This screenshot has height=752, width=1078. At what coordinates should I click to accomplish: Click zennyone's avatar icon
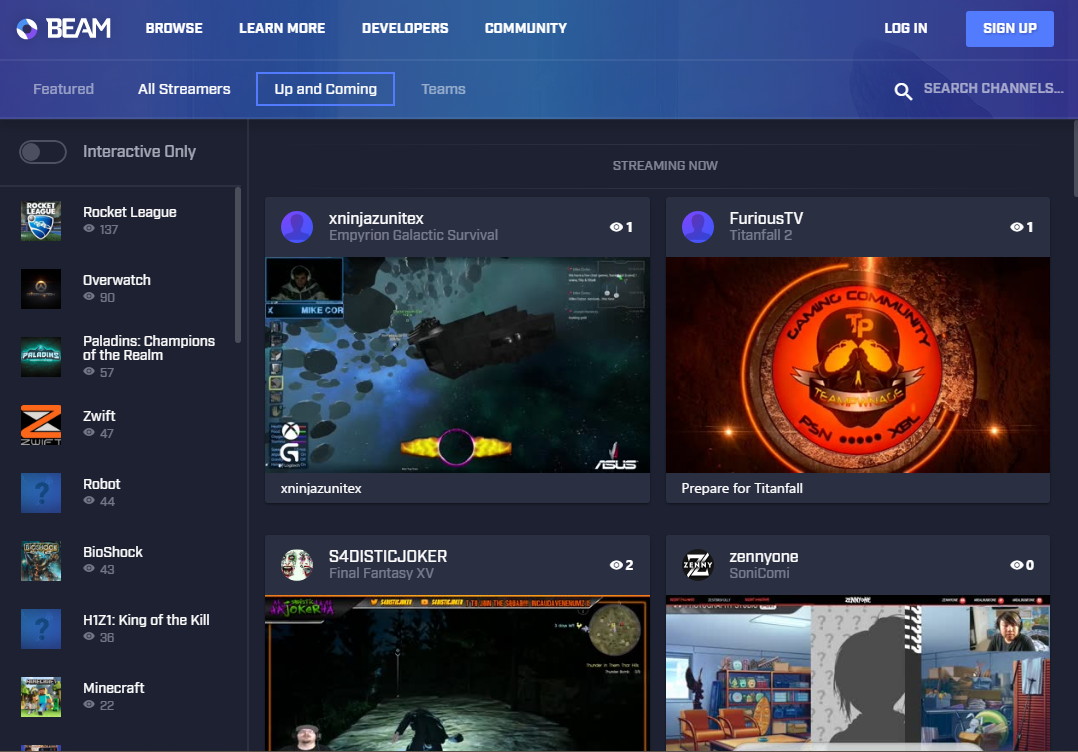tap(698, 565)
